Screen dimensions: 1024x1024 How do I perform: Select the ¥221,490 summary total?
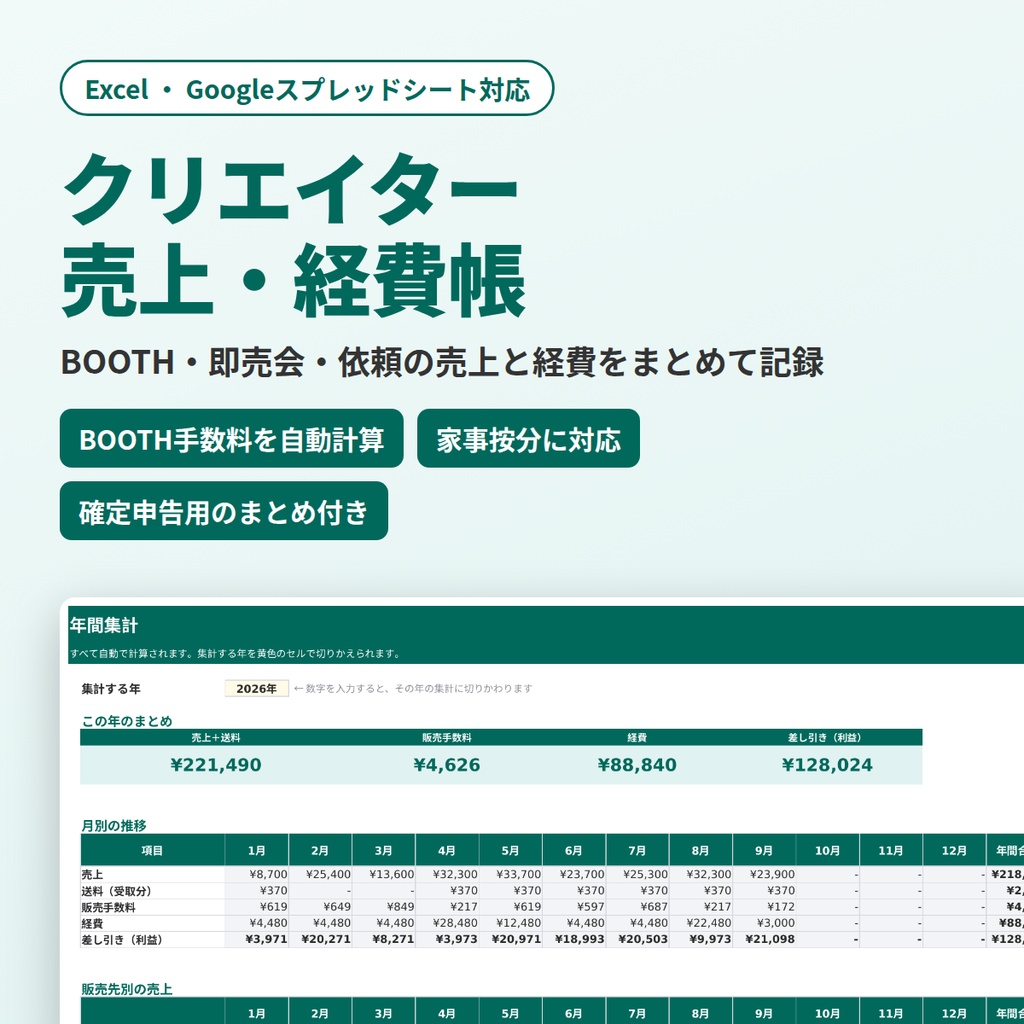pyautogui.click(x=216, y=765)
